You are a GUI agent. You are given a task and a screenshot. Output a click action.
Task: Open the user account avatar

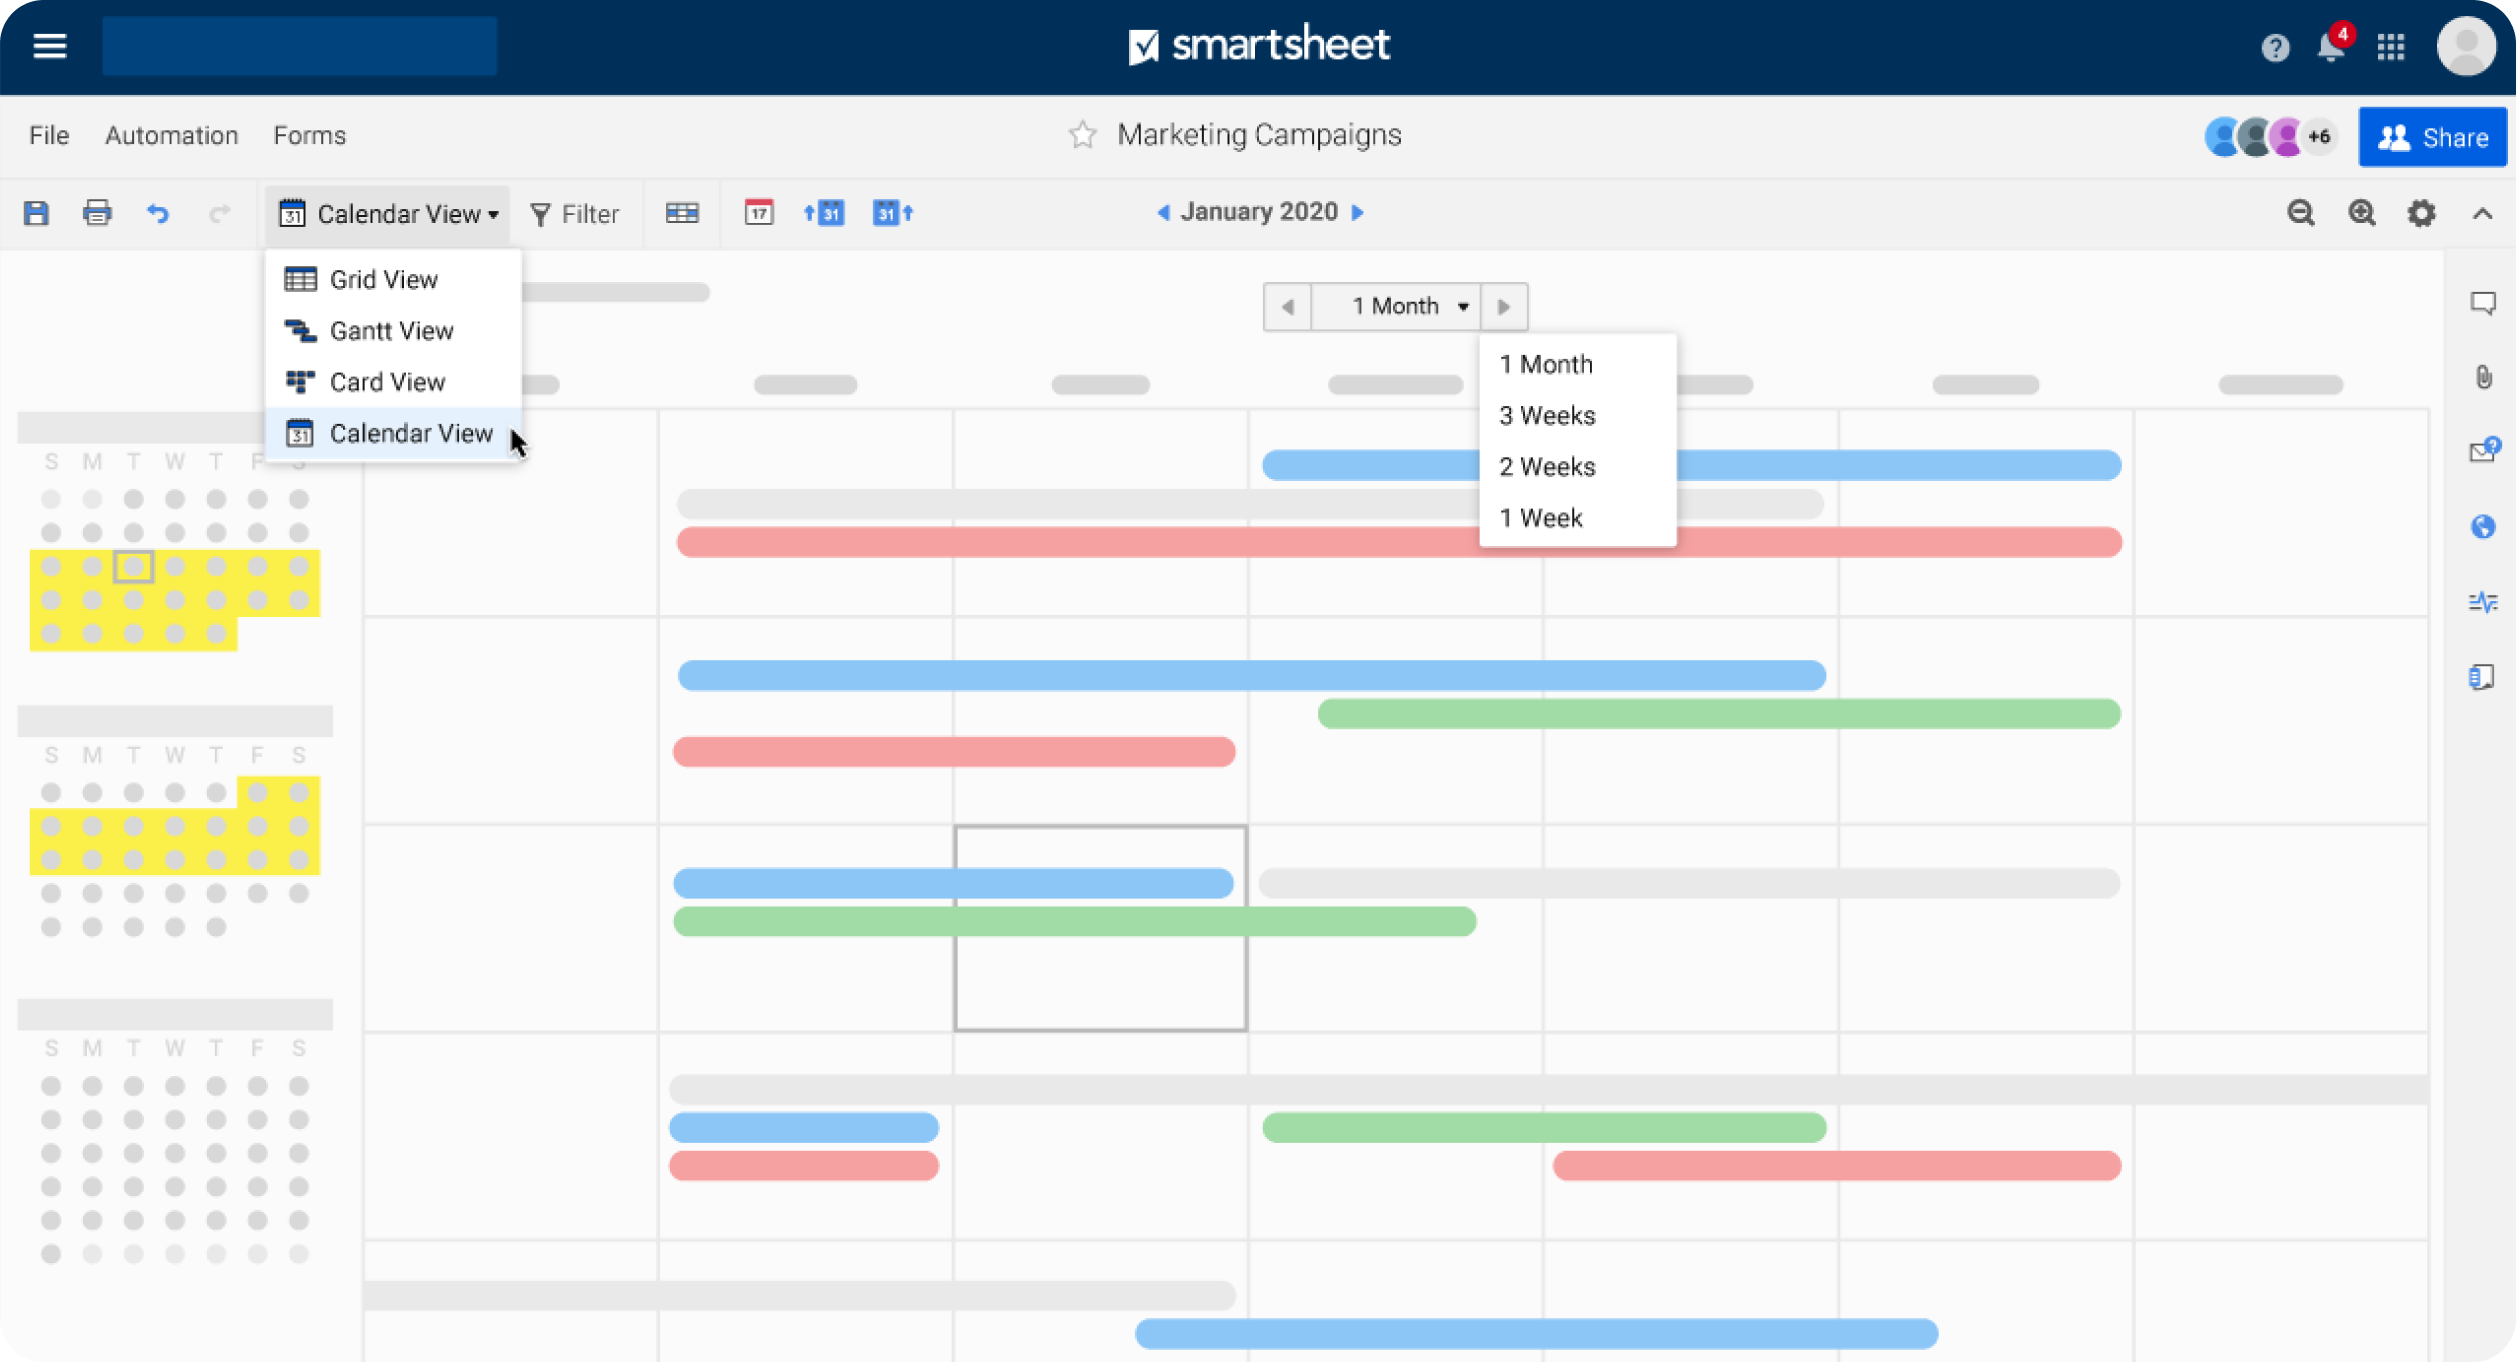pyautogui.click(x=2465, y=46)
